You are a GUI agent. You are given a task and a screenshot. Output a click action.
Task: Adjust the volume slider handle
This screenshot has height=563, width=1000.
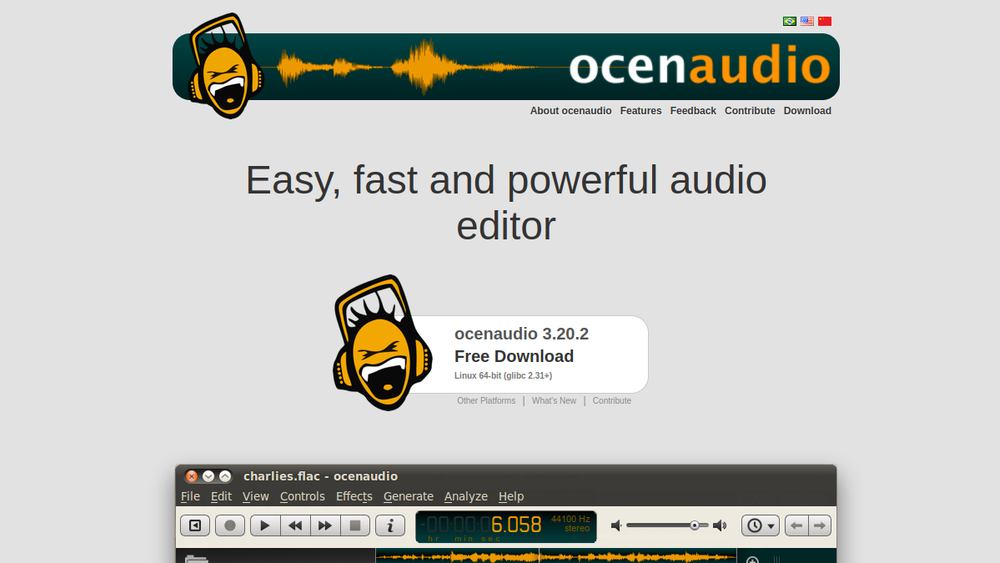tap(695, 525)
